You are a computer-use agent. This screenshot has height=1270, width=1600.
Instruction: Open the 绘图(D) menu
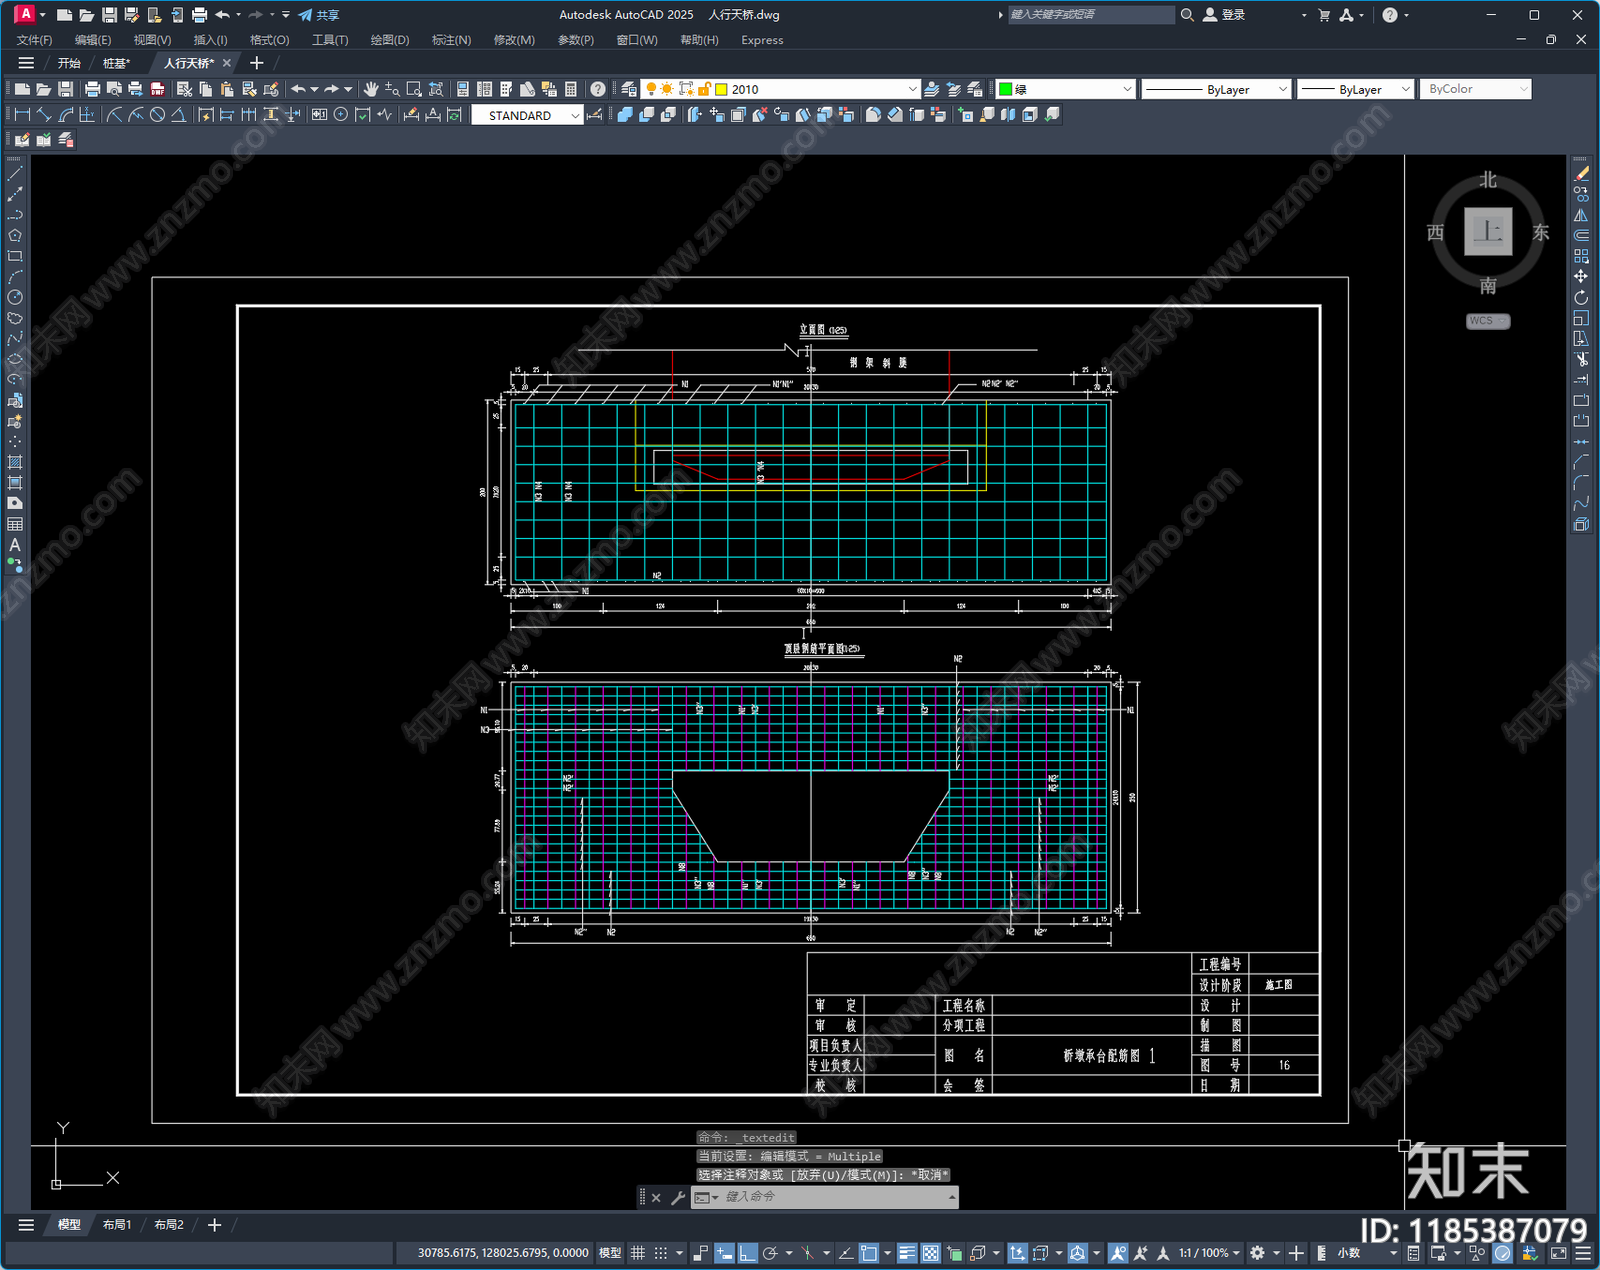390,40
